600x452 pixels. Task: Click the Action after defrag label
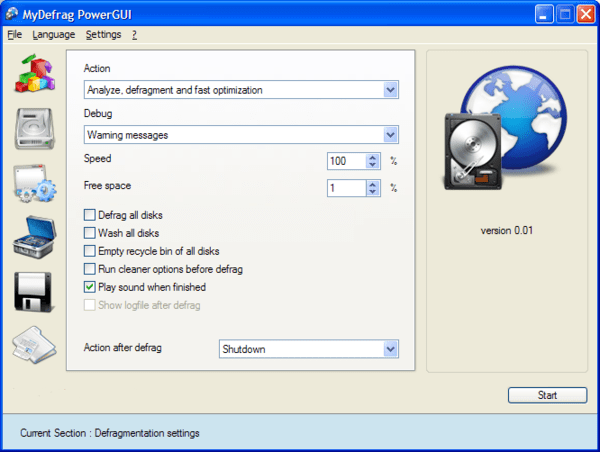(122, 348)
